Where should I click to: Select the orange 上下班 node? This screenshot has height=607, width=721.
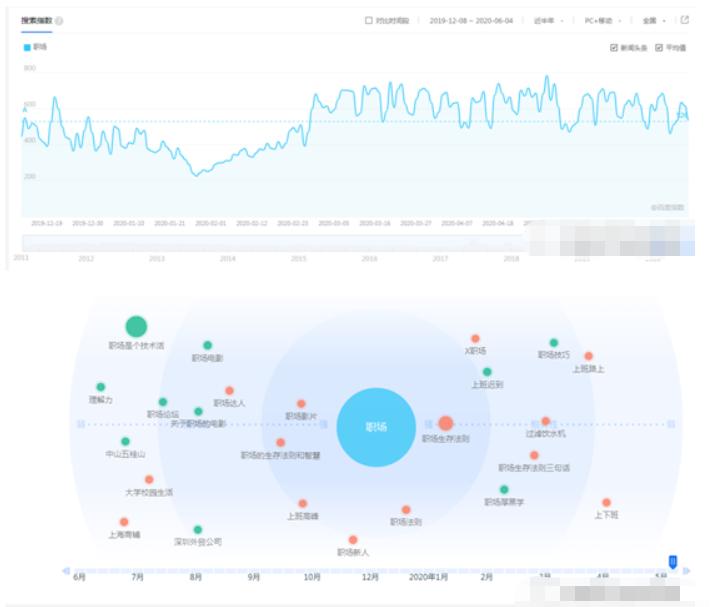point(607,502)
